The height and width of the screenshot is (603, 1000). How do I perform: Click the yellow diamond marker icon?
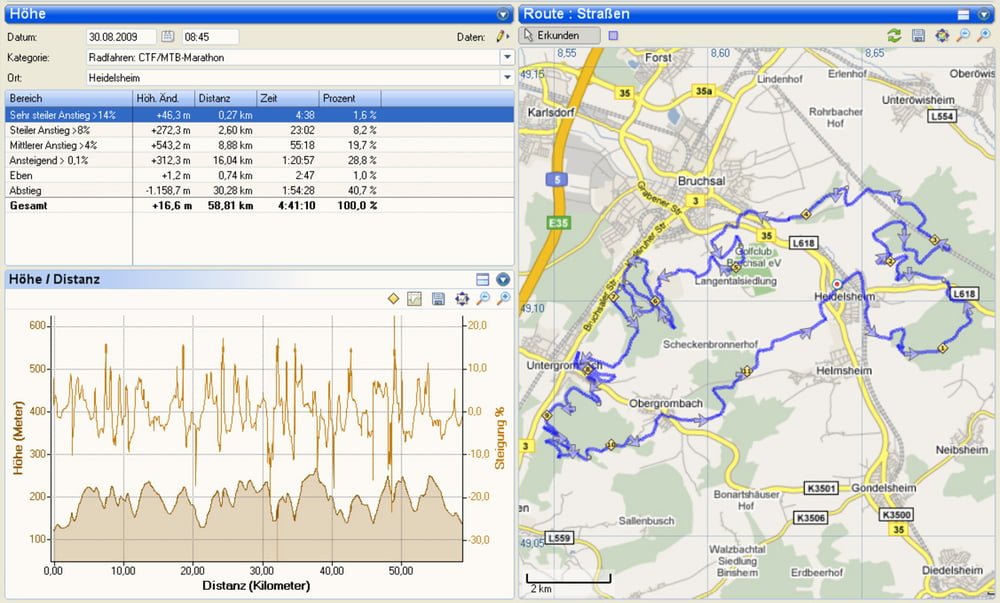click(x=393, y=298)
